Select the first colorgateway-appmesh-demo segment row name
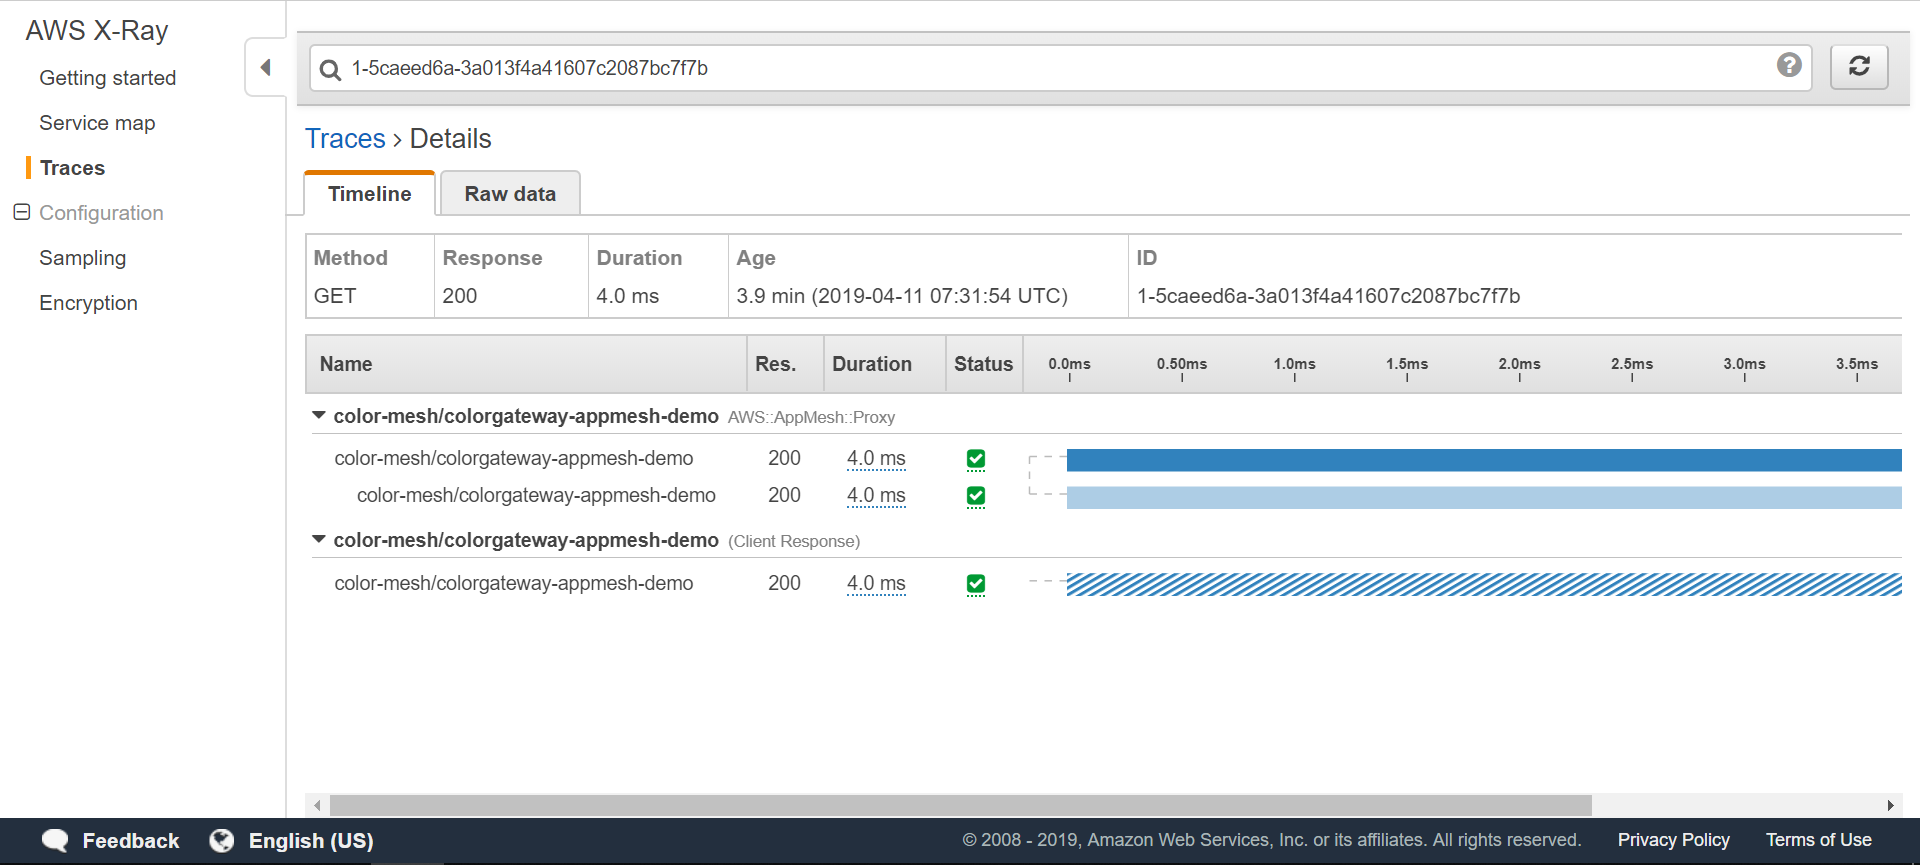This screenshot has width=1920, height=865. [x=513, y=458]
